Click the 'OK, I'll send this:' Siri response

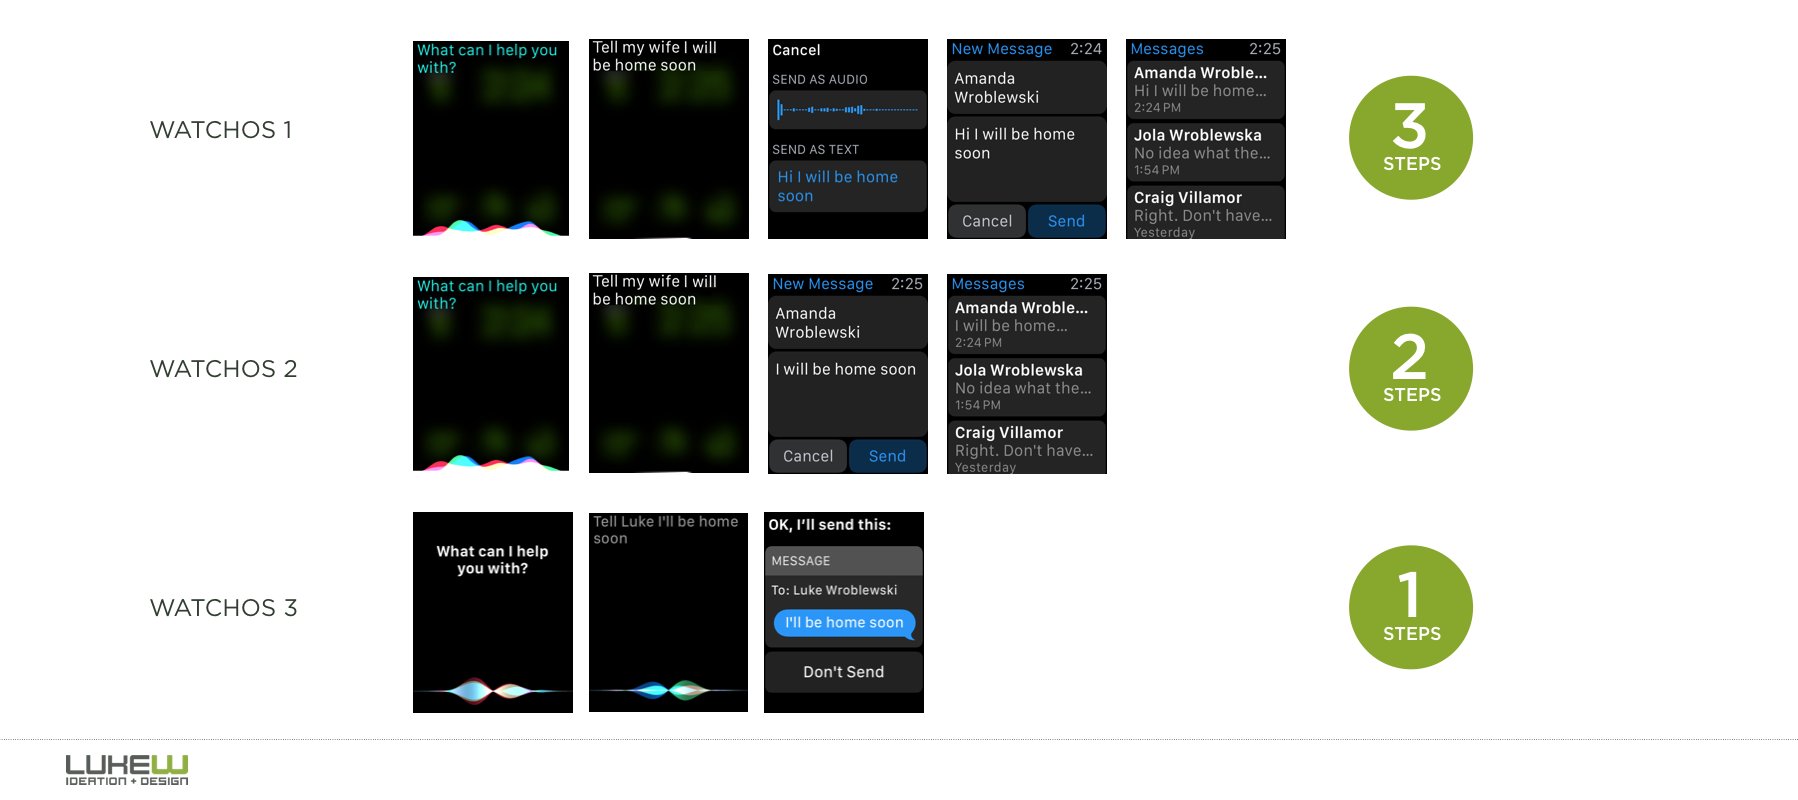[829, 525]
